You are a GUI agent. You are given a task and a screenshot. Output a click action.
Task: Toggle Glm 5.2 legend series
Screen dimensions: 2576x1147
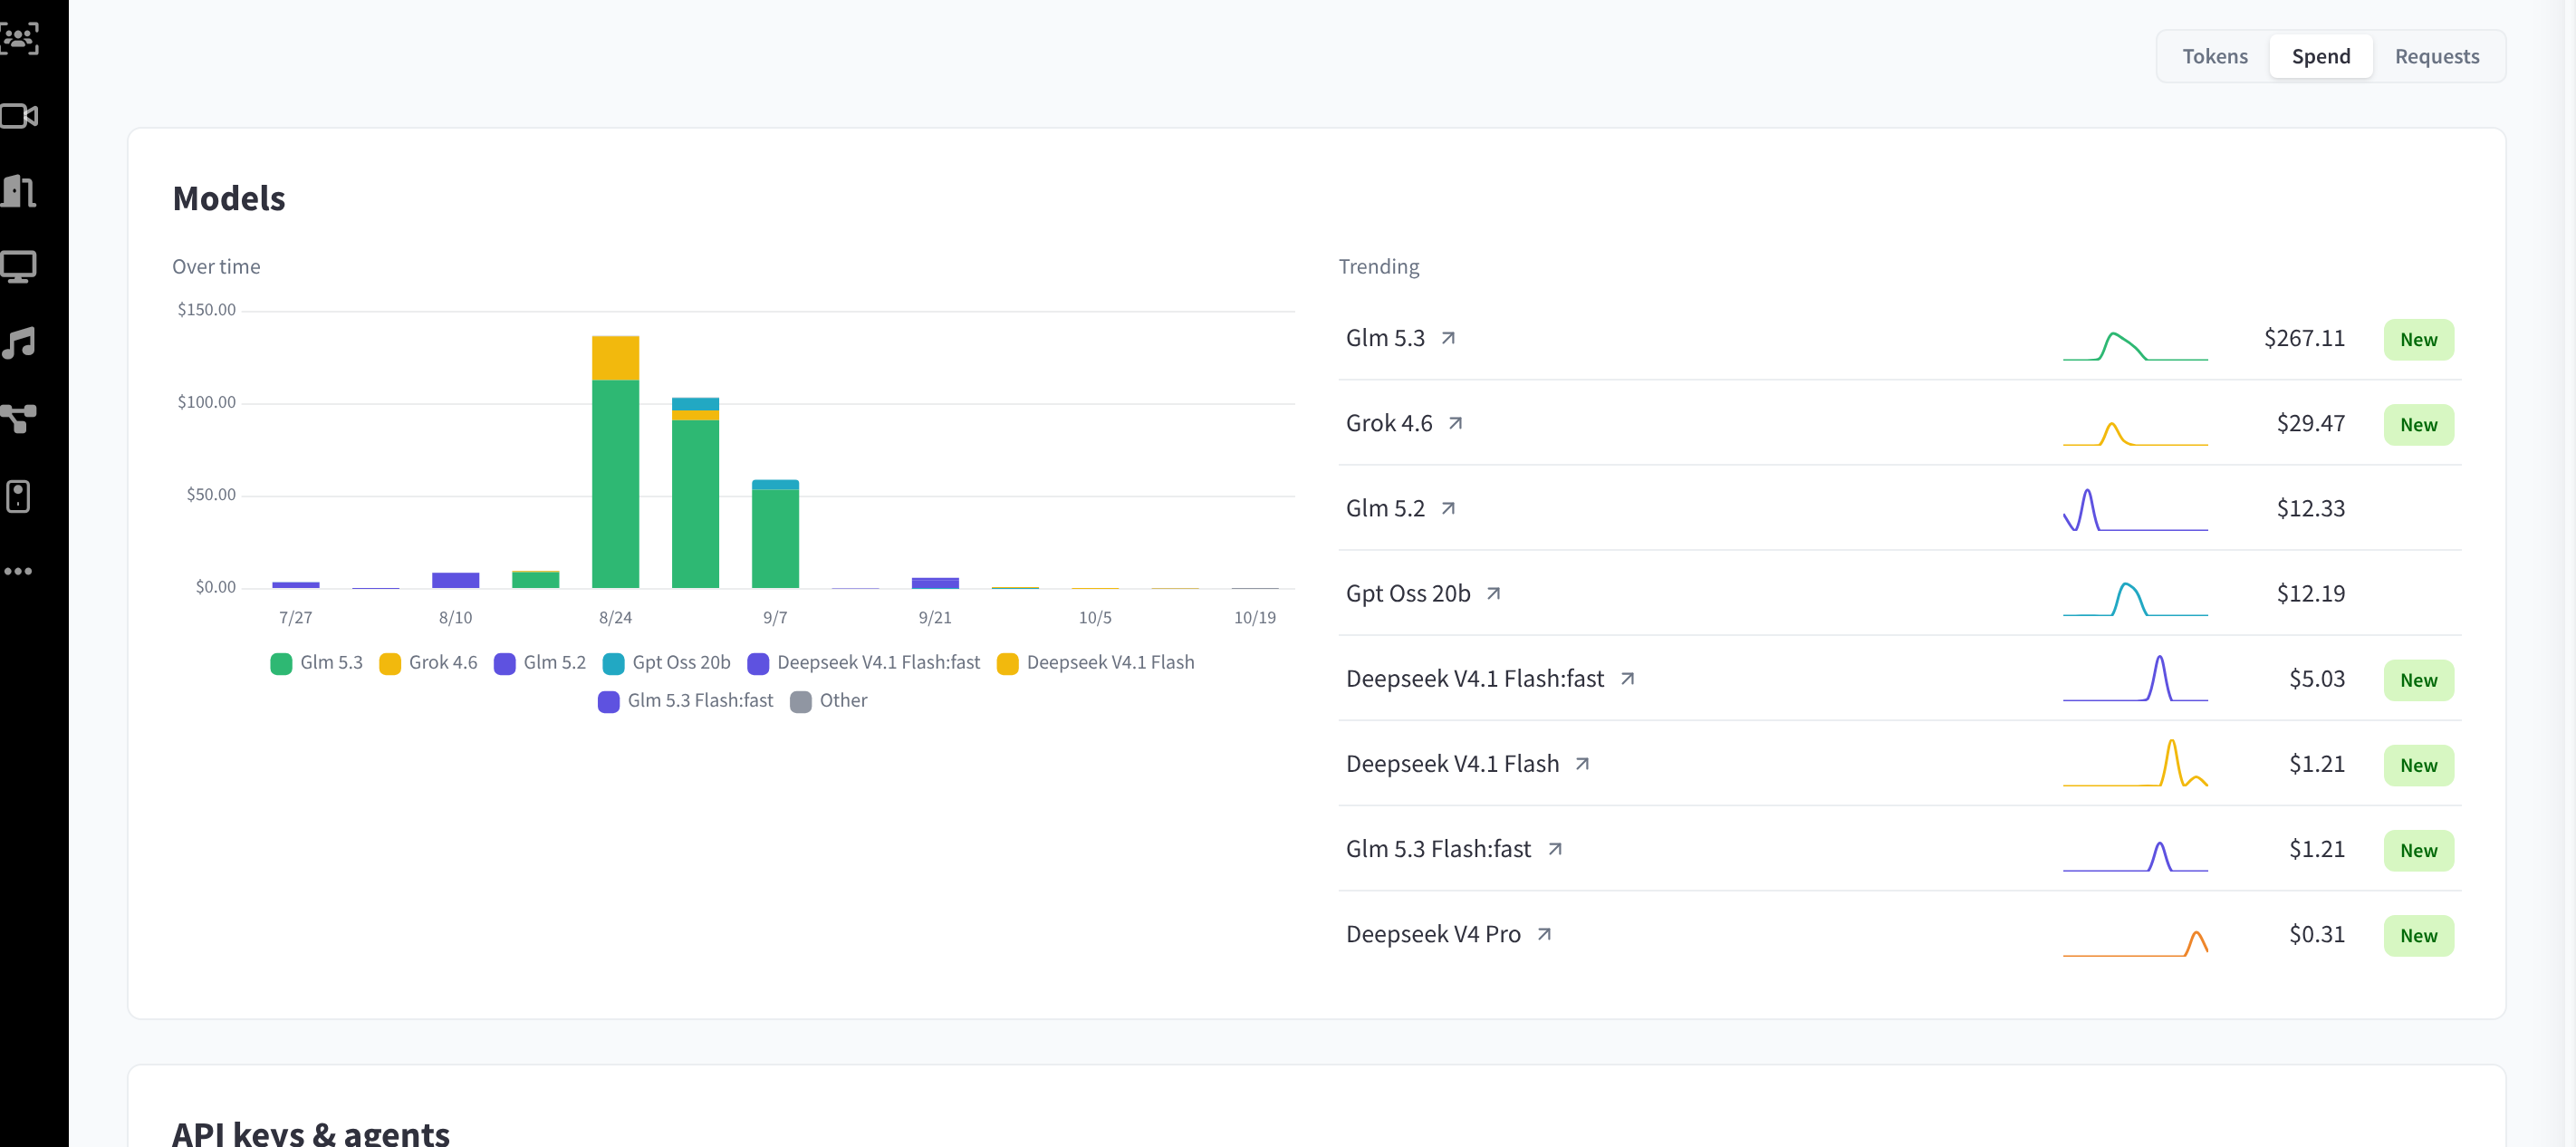pos(540,662)
